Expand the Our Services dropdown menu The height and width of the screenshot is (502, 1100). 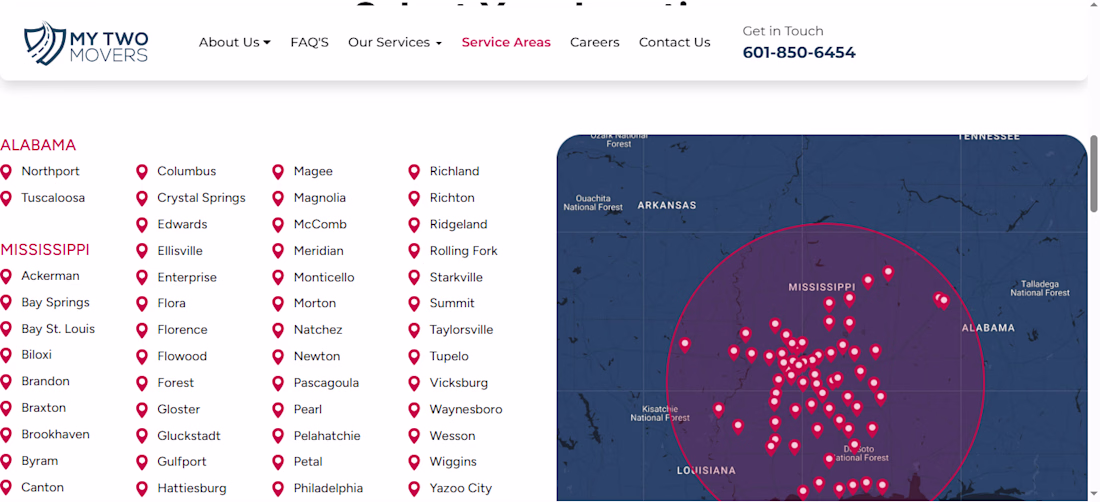pos(395,42)
